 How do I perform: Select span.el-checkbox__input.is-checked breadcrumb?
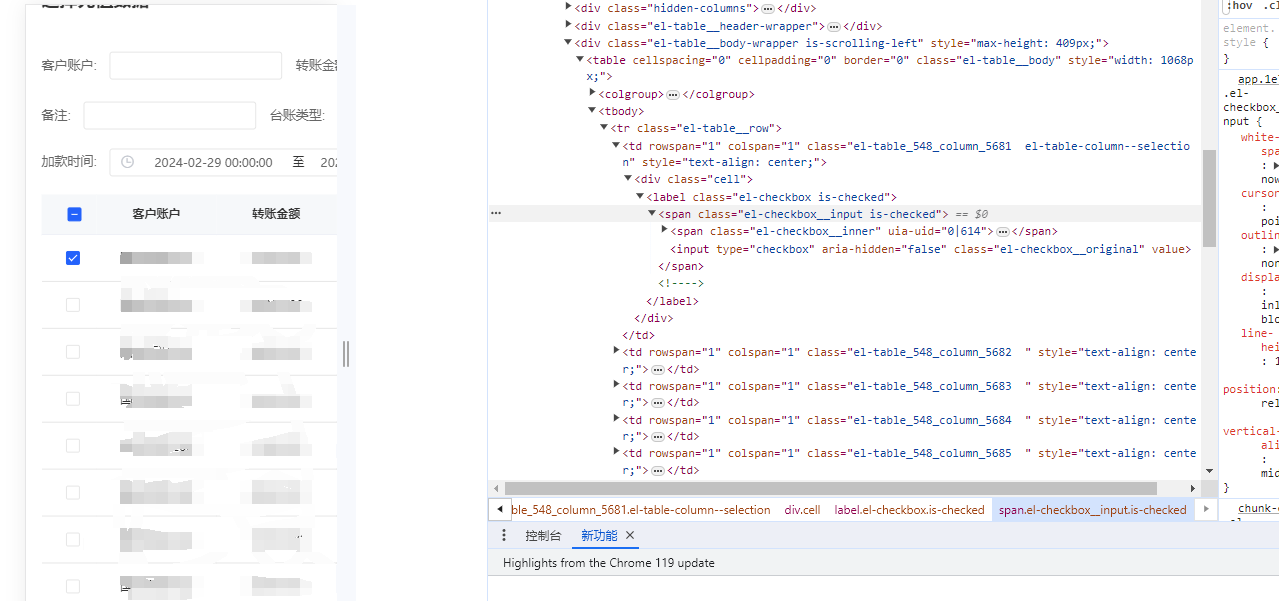1092,510
